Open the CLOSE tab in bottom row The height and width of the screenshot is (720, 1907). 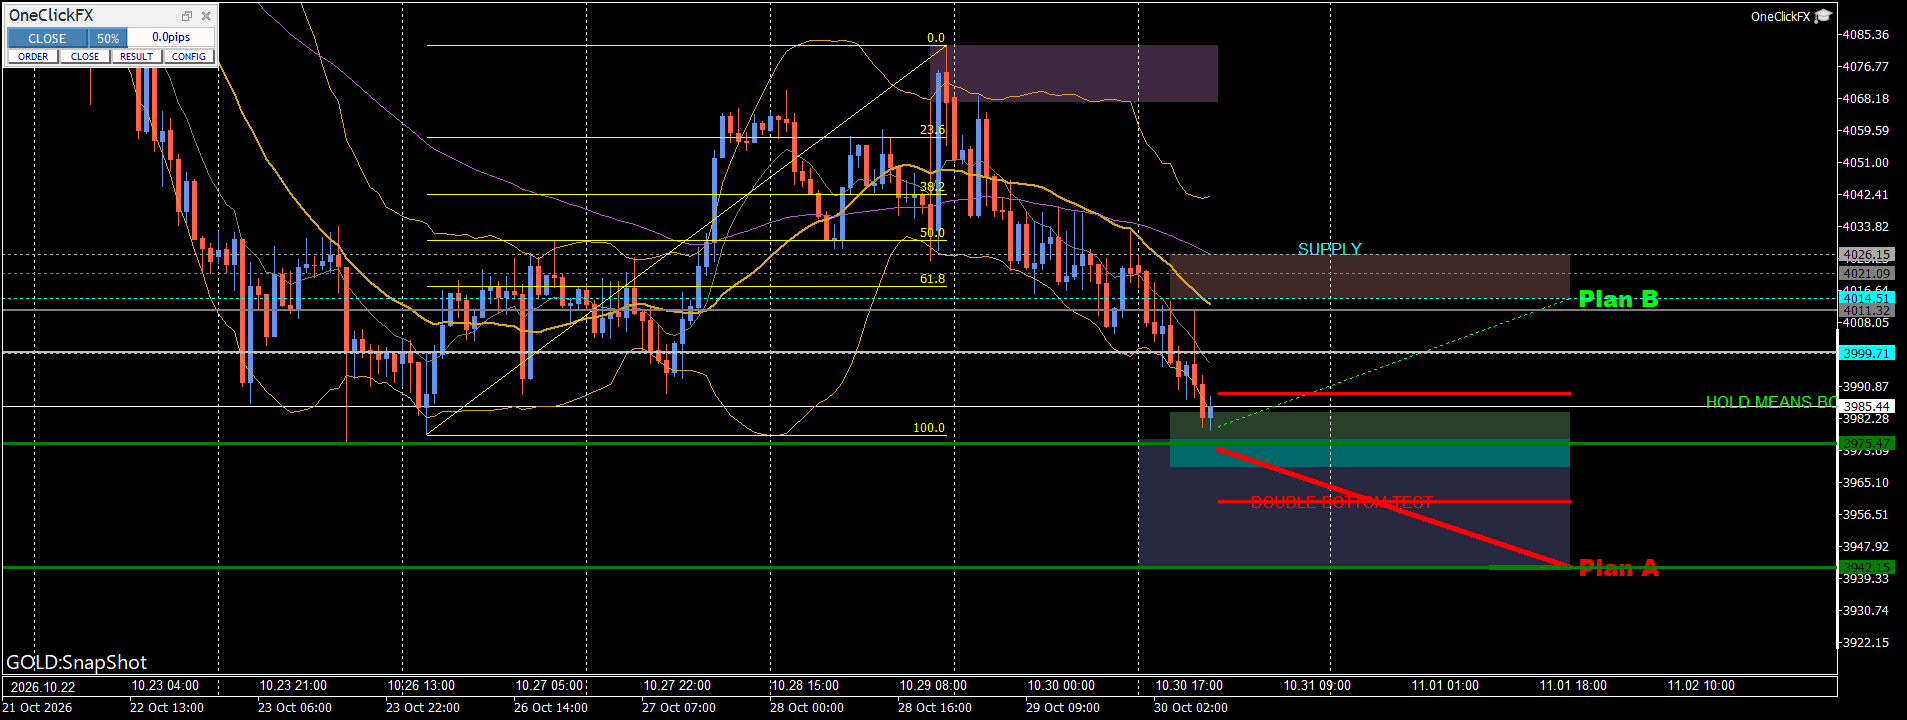85,56
